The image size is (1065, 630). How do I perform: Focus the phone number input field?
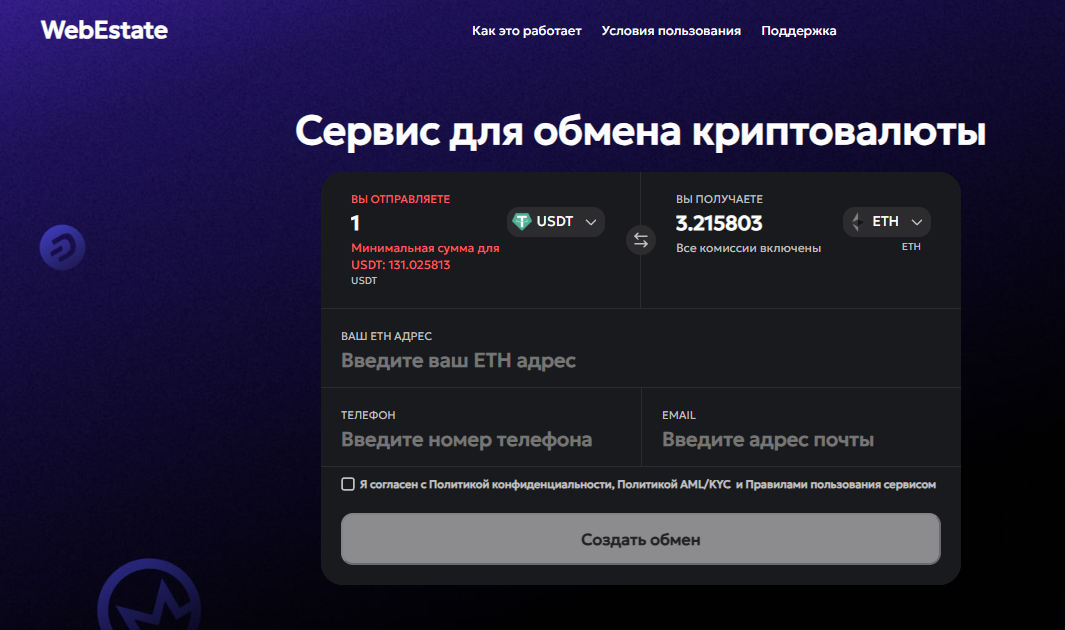click(x=481, y=439)
